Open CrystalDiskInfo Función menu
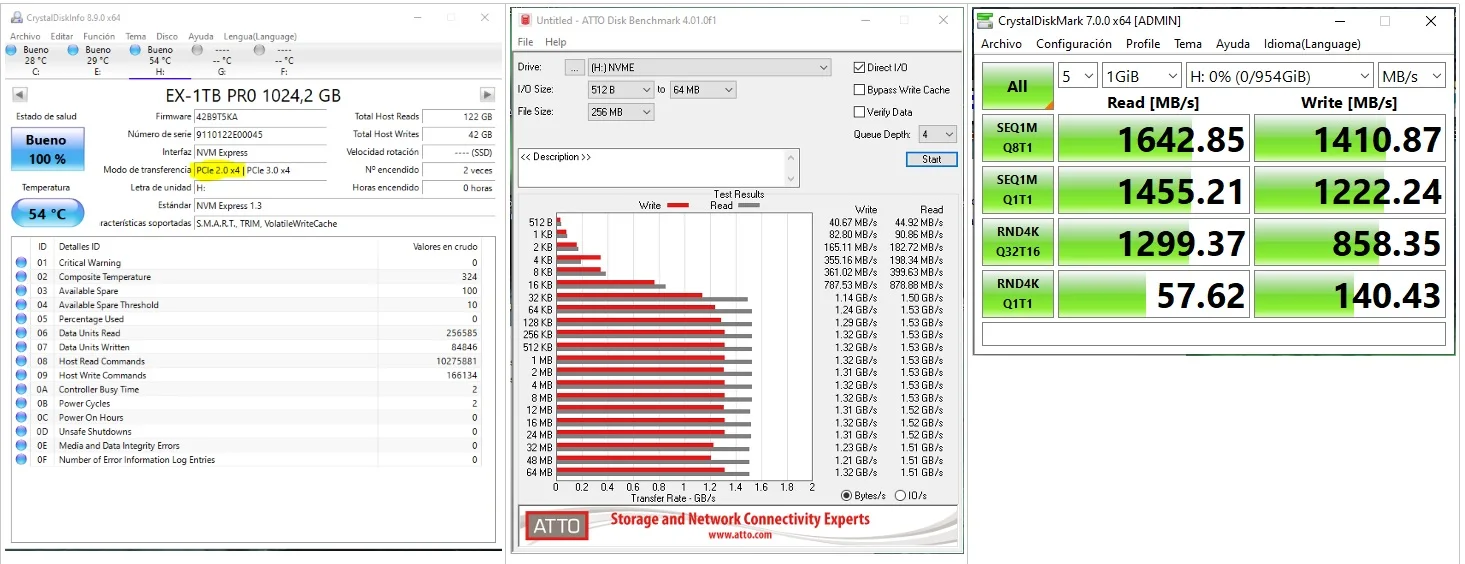The width and height of the screenshot is (1465, 564). [98, 36]
